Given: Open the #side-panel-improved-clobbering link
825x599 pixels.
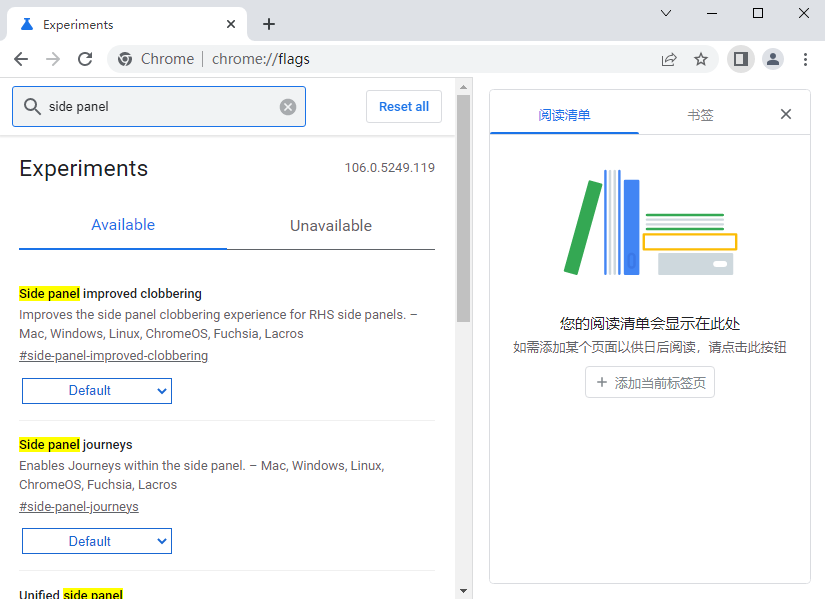Looking at the screenshot, I should pyautogui.click(x=114, y=356).
